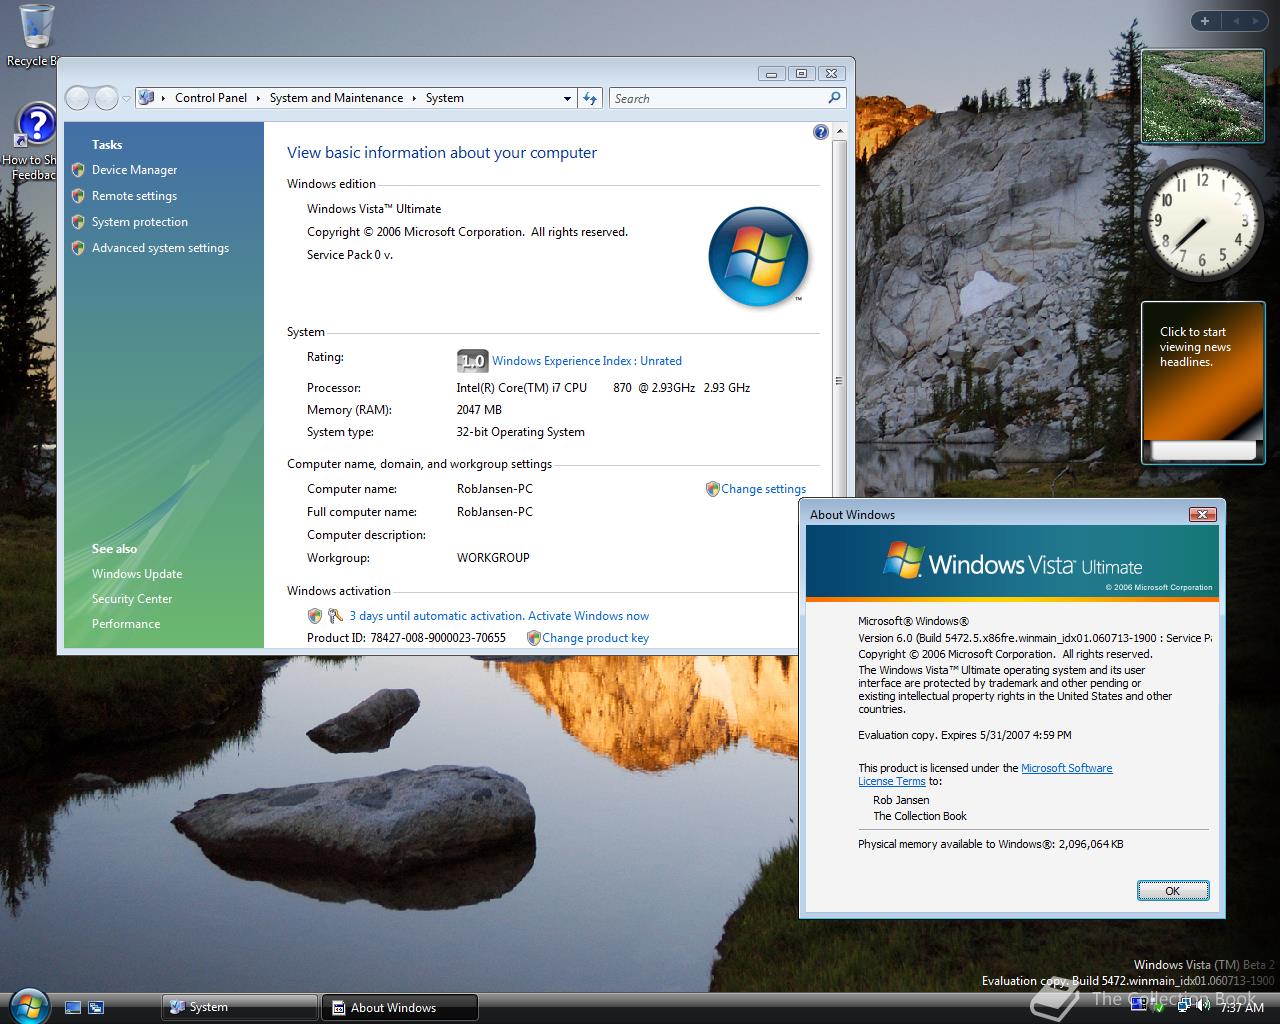This screenshot has height=1024, width=1280.
Task: Click news headlines feed gadget
Action: pyautogui.click(x=1202, y=383)
